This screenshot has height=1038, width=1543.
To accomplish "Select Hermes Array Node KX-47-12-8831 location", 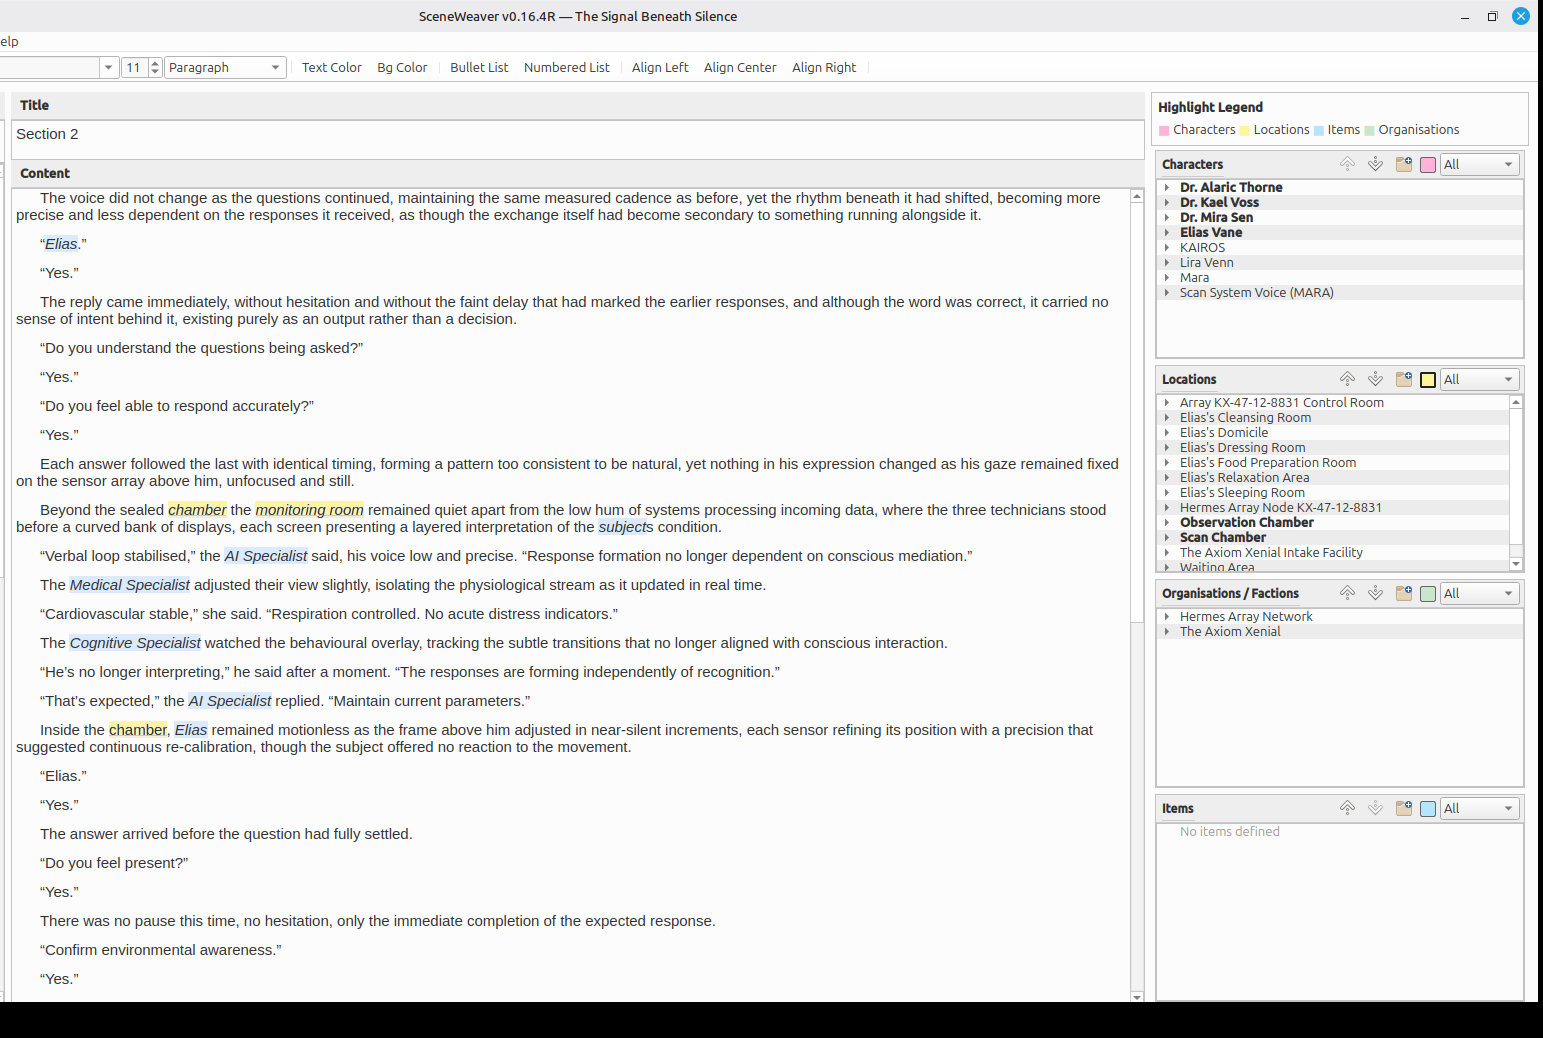I will click(1333, 507).
